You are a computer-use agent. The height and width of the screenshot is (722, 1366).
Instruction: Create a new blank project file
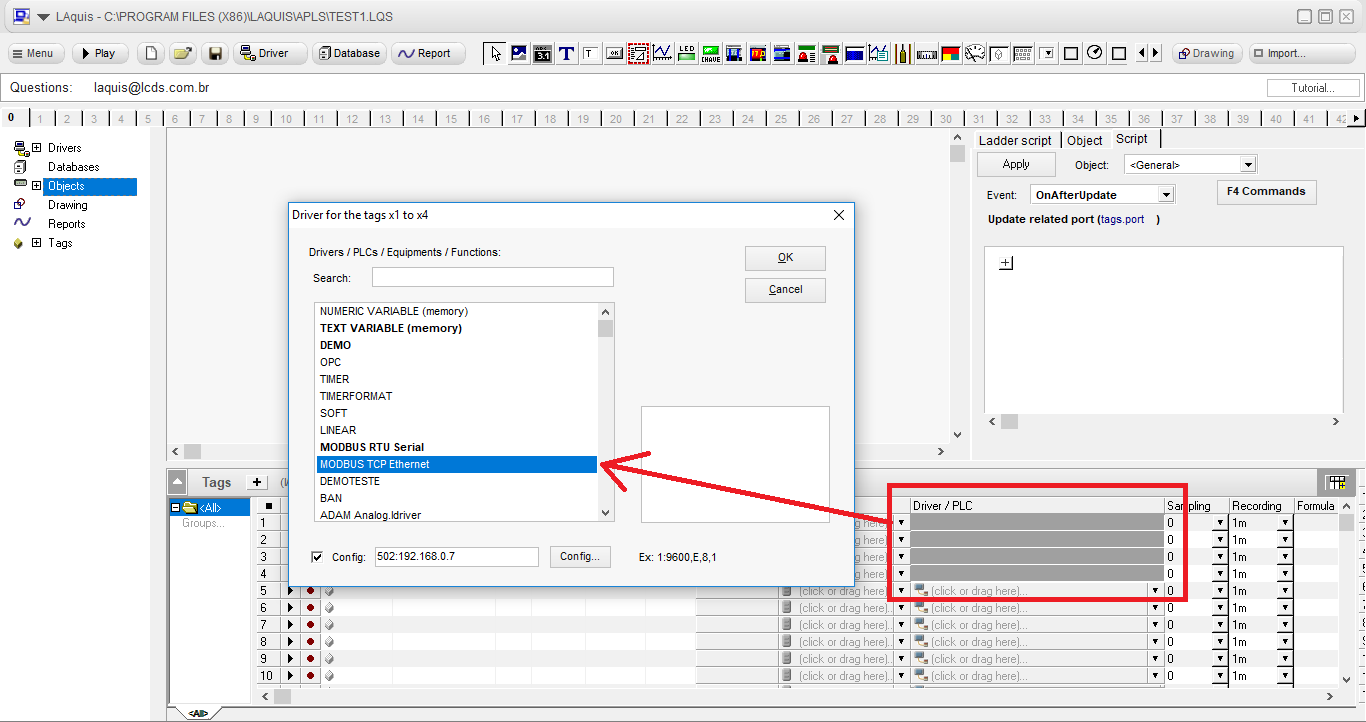click(x=150, y=53)
